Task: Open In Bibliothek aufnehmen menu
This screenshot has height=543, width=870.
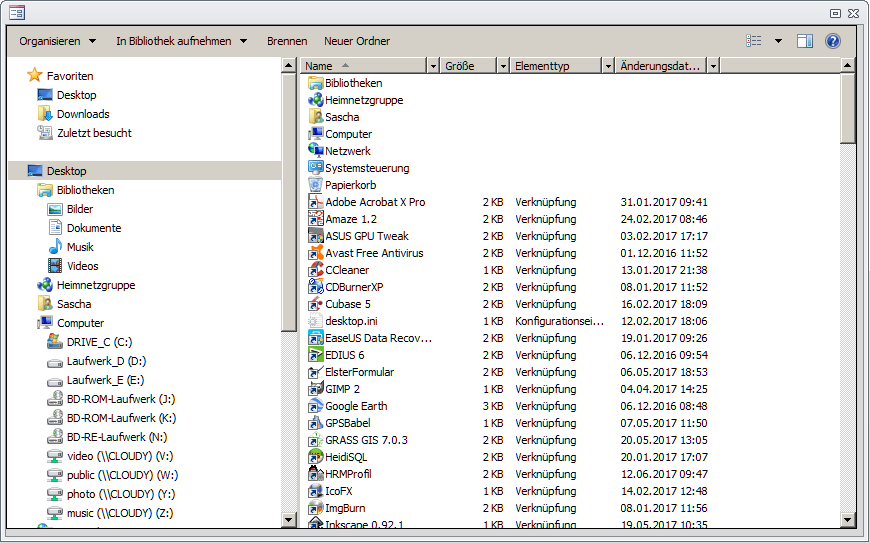Action: point(181,41)
